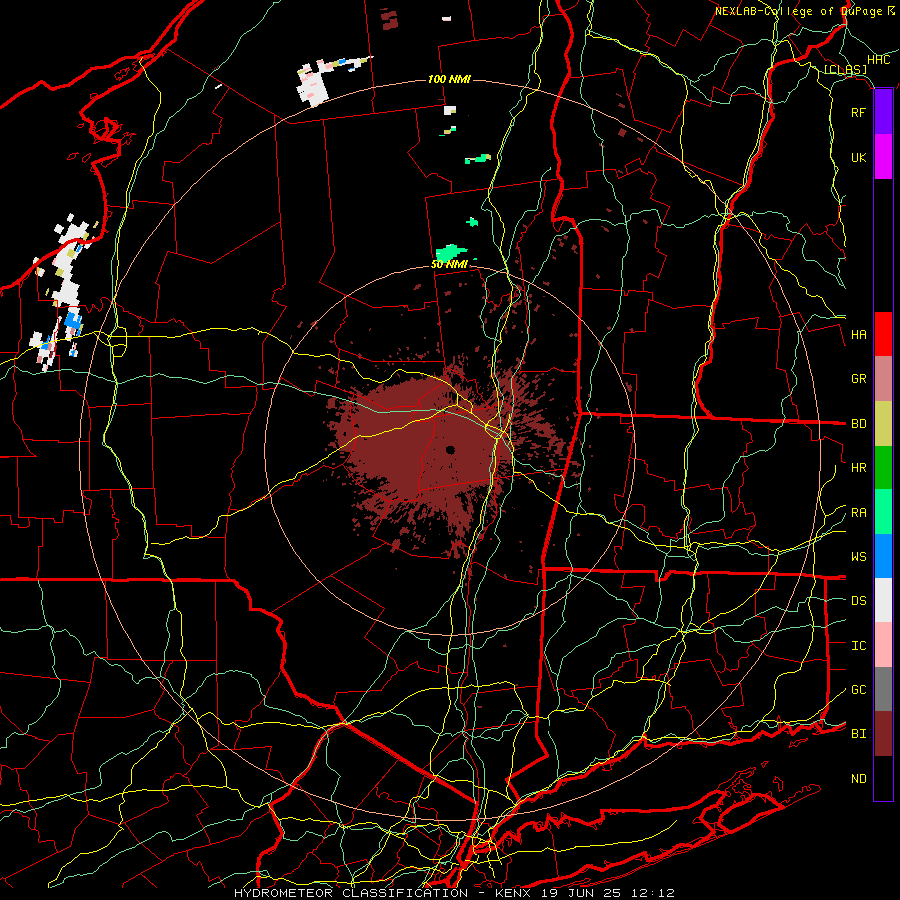Click the UK magenta legend color swatch
The image size is (900, 900).
click(883, 157)
